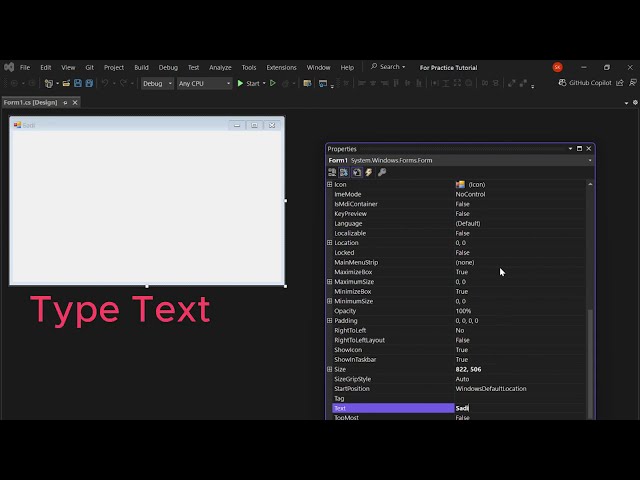Pin the Form1.cs [Design] tab
This screenshot has width=640, height=480.
coord(65,103)
